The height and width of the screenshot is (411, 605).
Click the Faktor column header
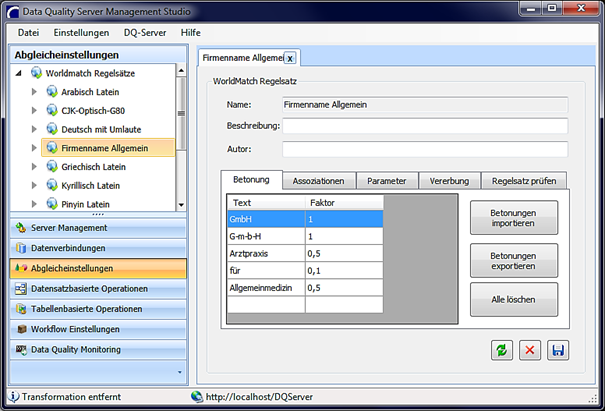(x=344, y=203)
